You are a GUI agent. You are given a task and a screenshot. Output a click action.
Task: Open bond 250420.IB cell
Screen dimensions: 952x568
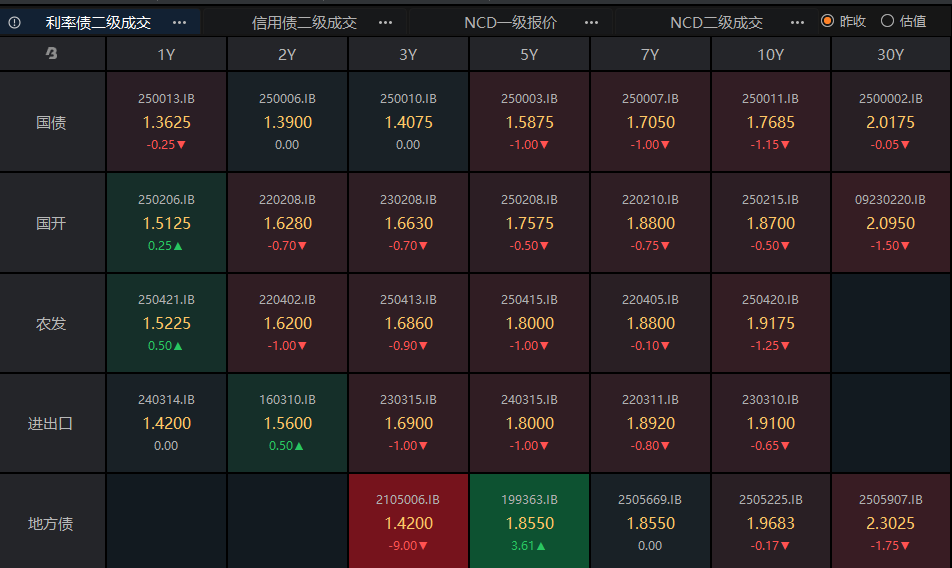770,323
